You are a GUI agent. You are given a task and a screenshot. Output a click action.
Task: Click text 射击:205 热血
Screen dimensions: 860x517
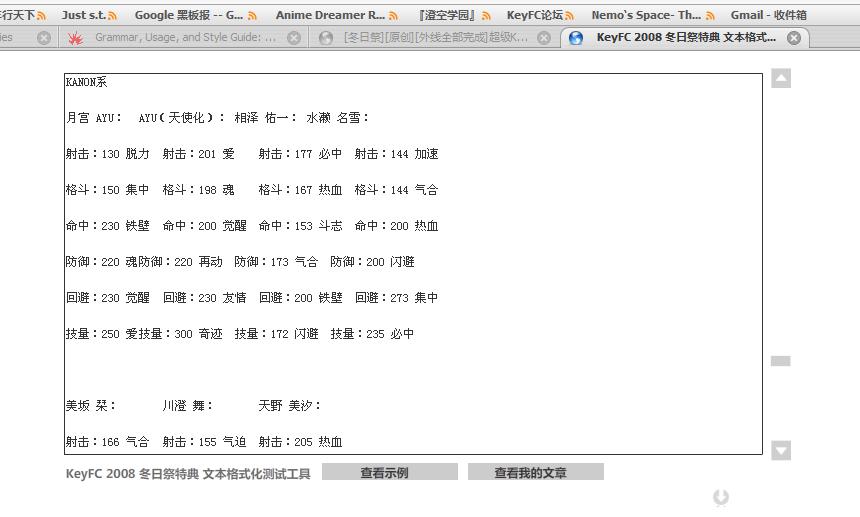click(x=301, y=442)
